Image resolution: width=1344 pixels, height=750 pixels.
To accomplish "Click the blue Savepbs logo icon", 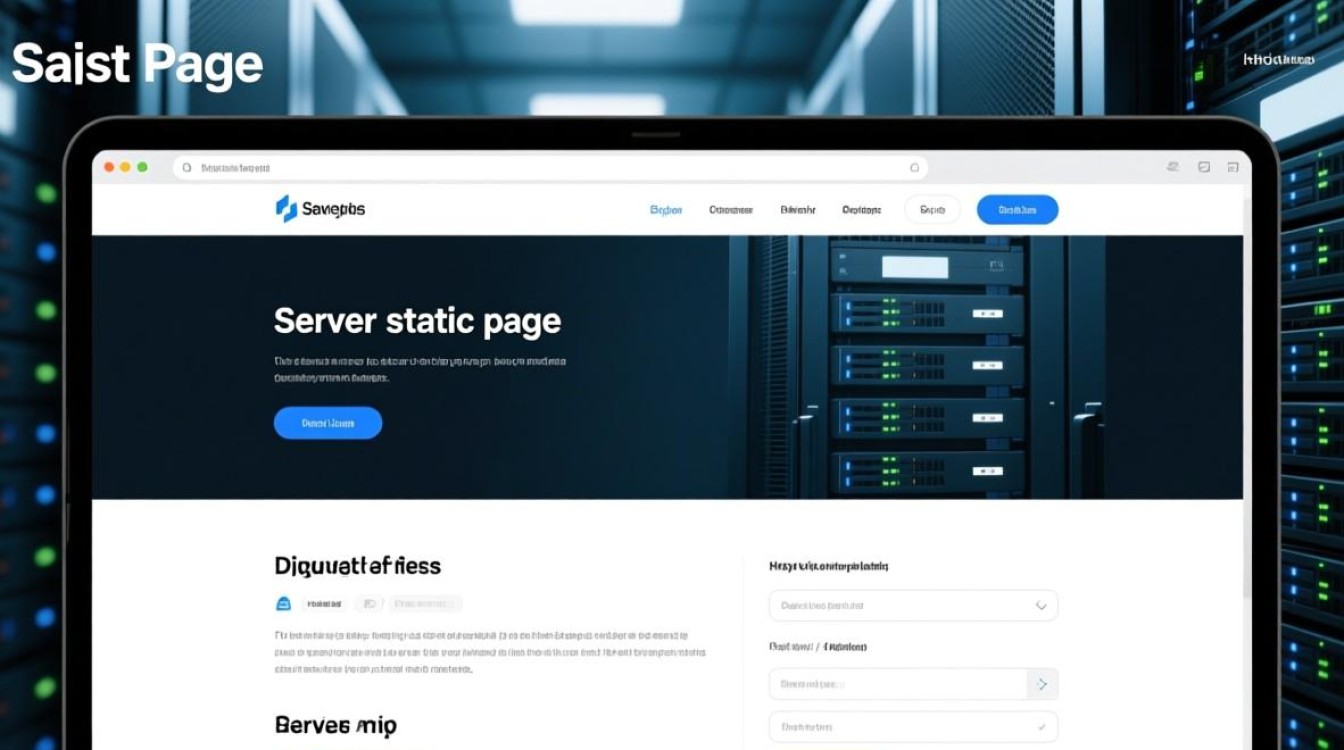I will pyautogui.click(x=286, y=208).
